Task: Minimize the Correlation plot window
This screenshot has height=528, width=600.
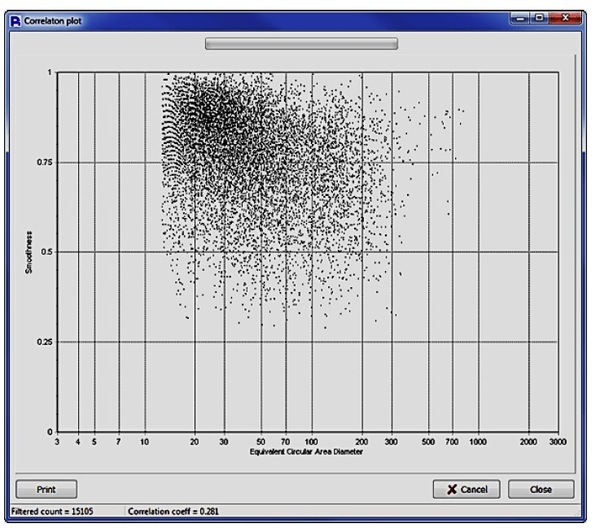Action: coord(521,18)
